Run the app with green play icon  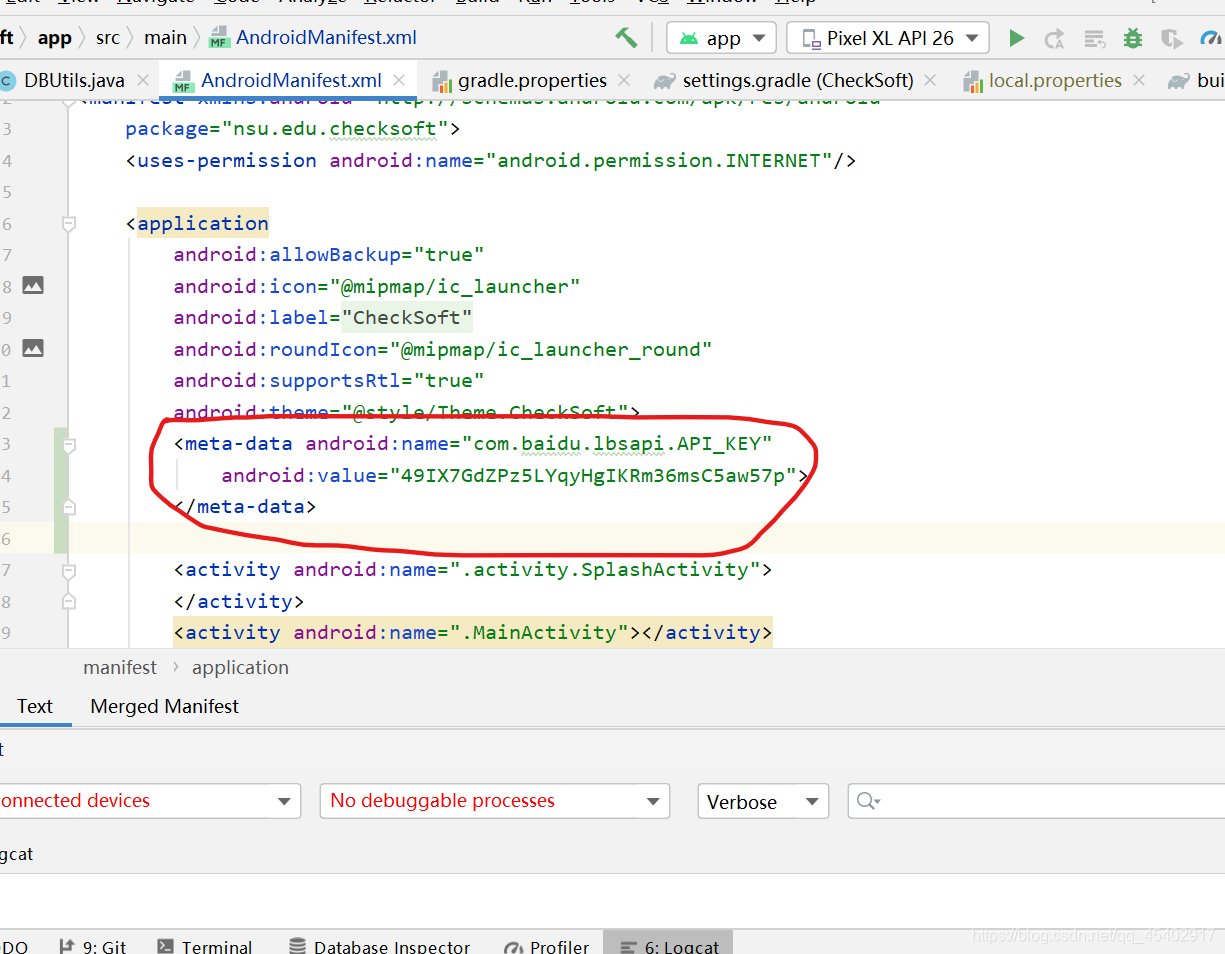tap(1016, 38)
